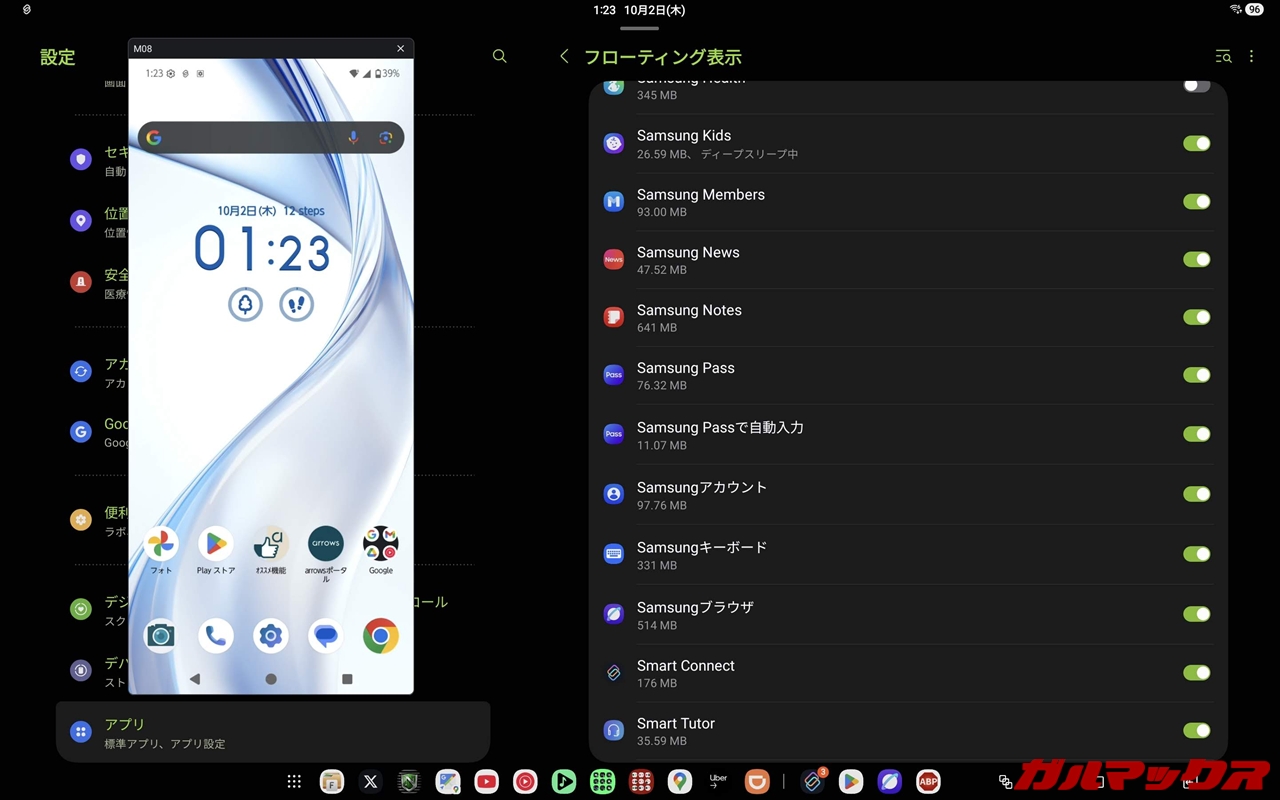This screenshot has width=1280, height=800.
Task: Tap the Play Store icon on phone home screen
Action: point(215,545)
